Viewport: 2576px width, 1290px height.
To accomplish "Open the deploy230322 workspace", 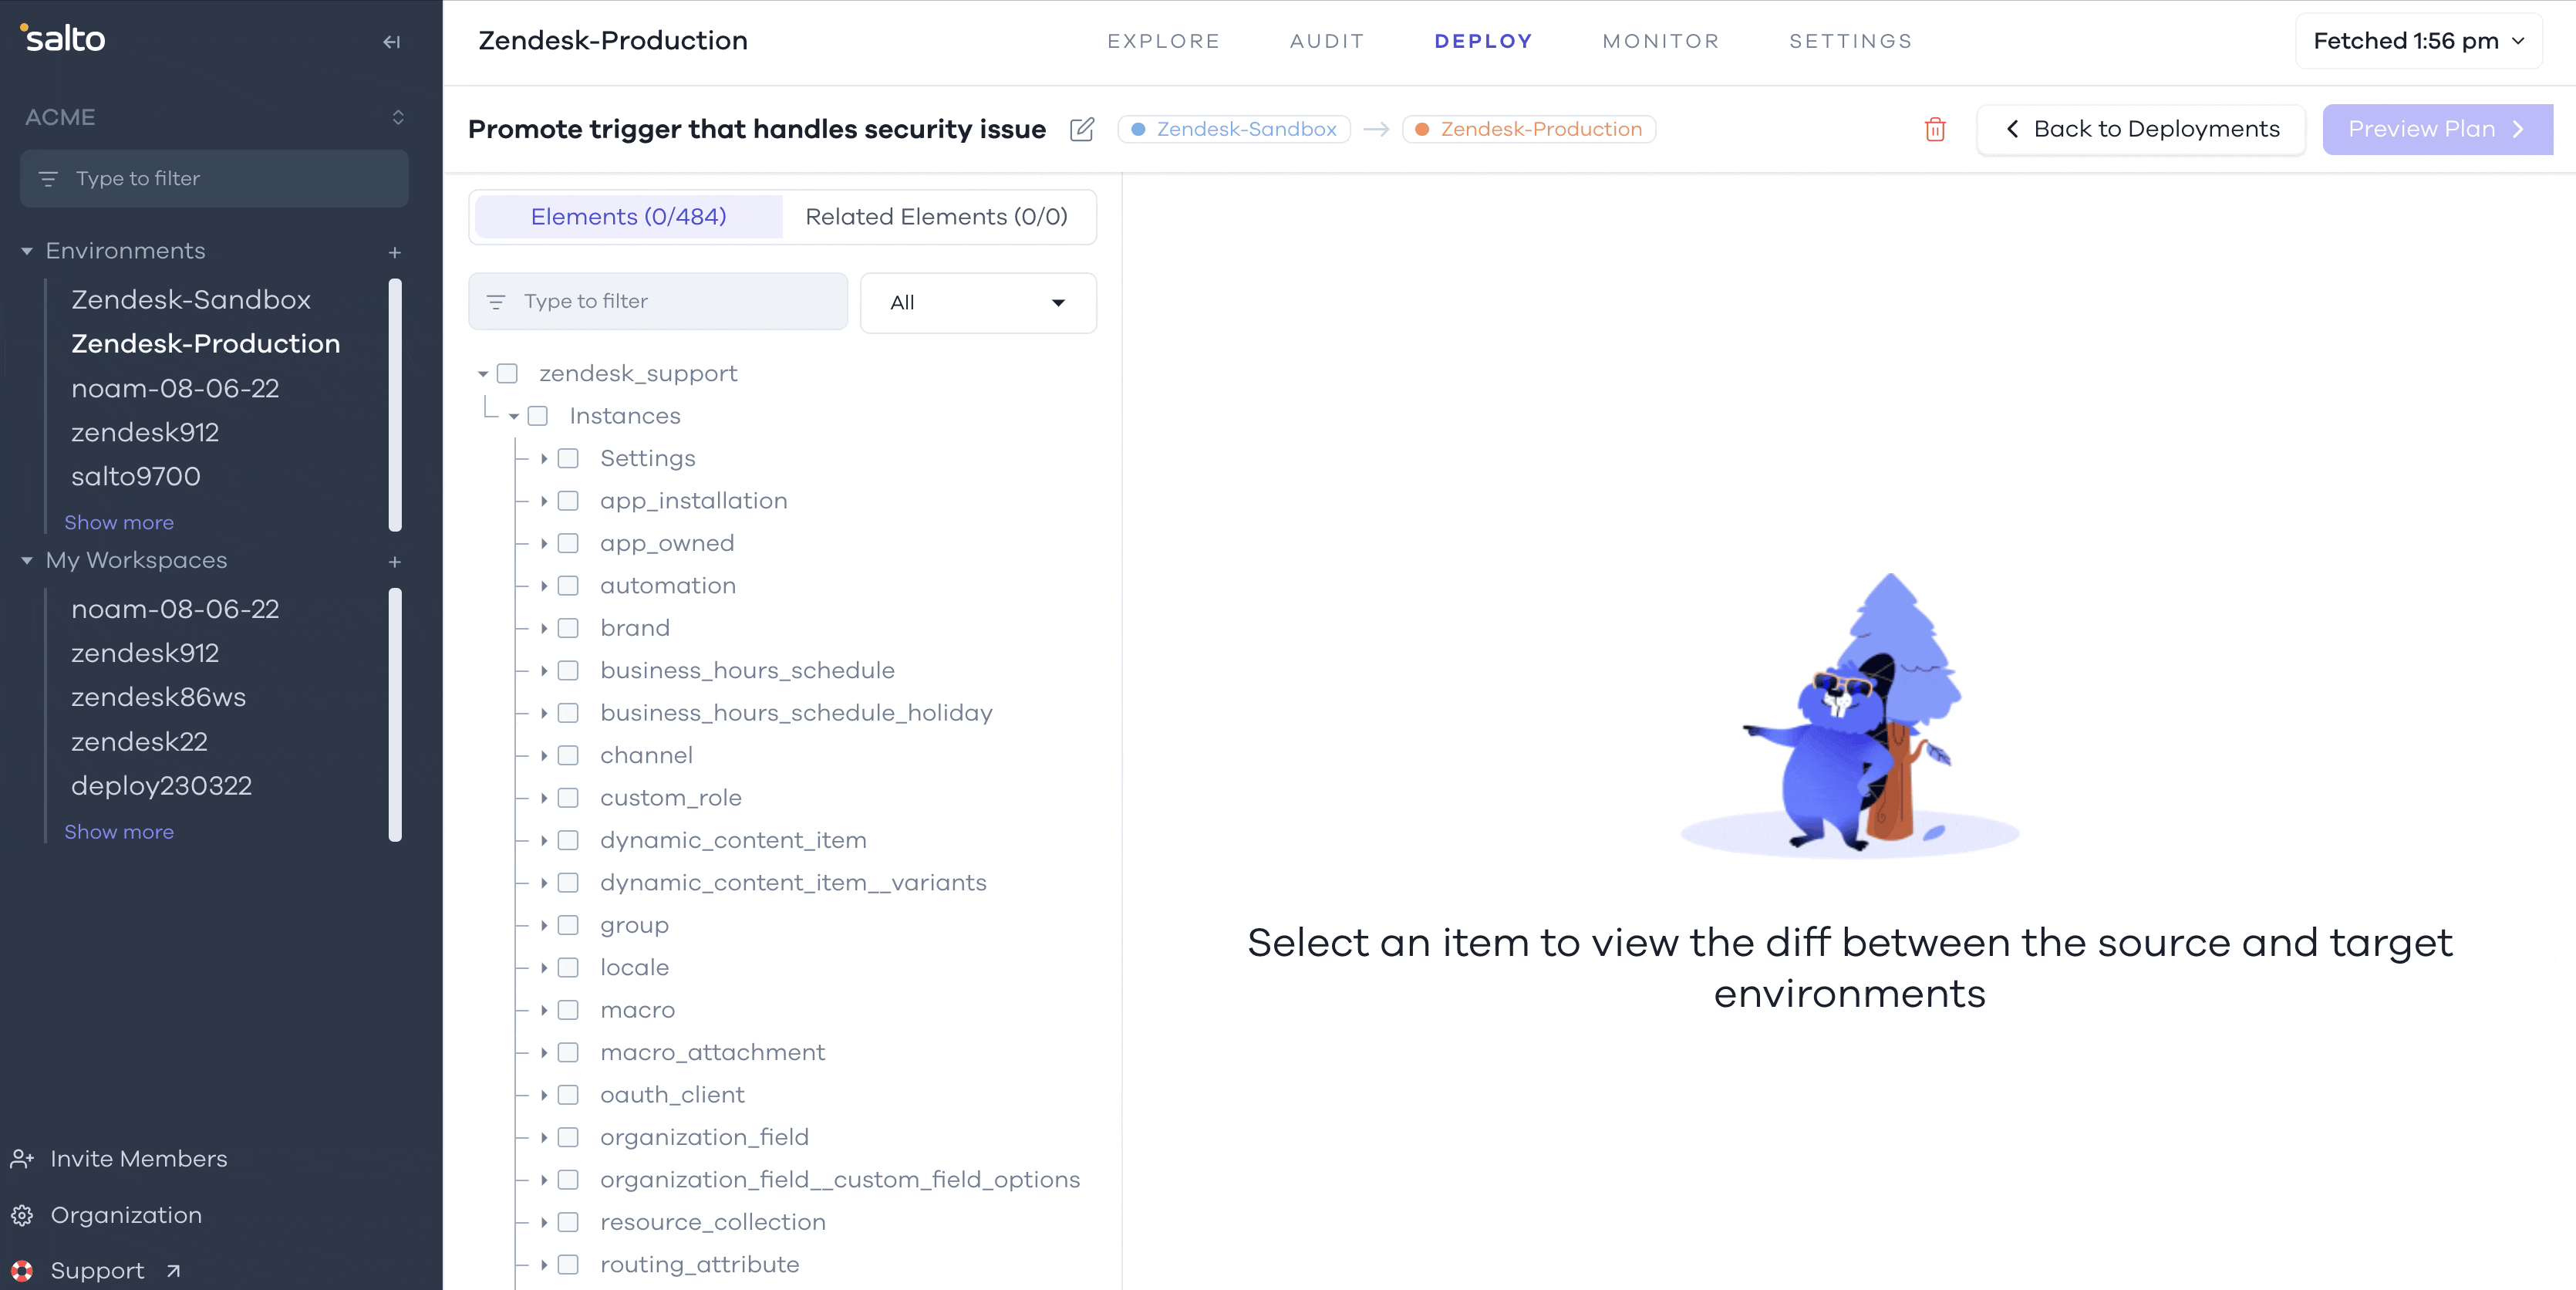I will [x=161, y=785].
